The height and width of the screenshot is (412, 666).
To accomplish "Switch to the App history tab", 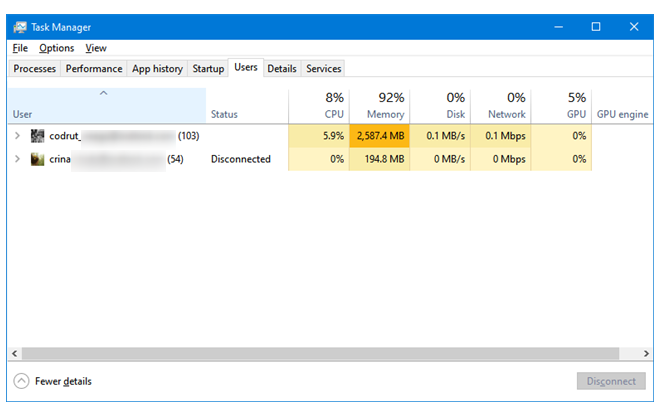I will tap(157, 68).
